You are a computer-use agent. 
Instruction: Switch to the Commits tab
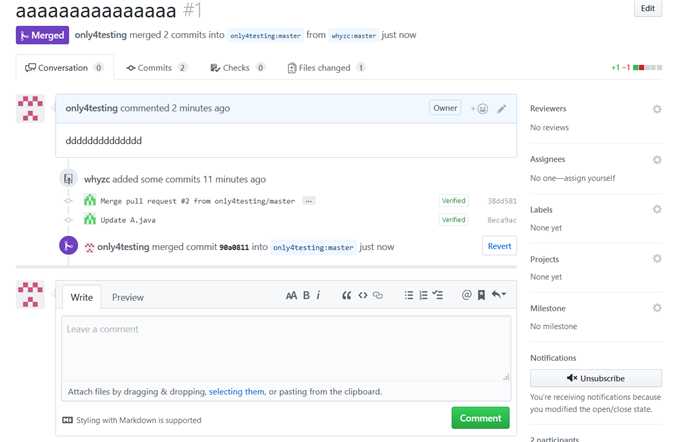coord(156,68)
